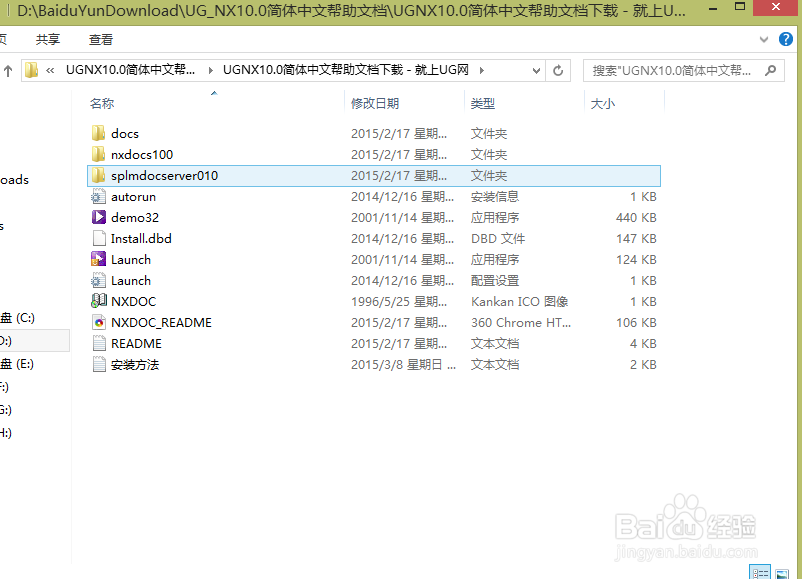
Task: Select the docs folder name
Action: 125,133
